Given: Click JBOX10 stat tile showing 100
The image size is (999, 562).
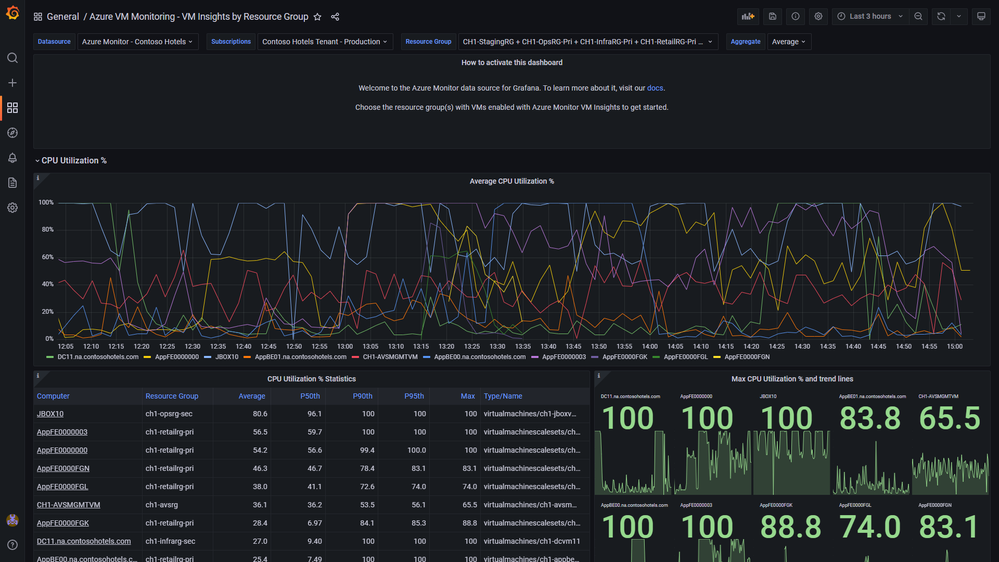Looking at the screenshot, I should (x=791, y=443).
